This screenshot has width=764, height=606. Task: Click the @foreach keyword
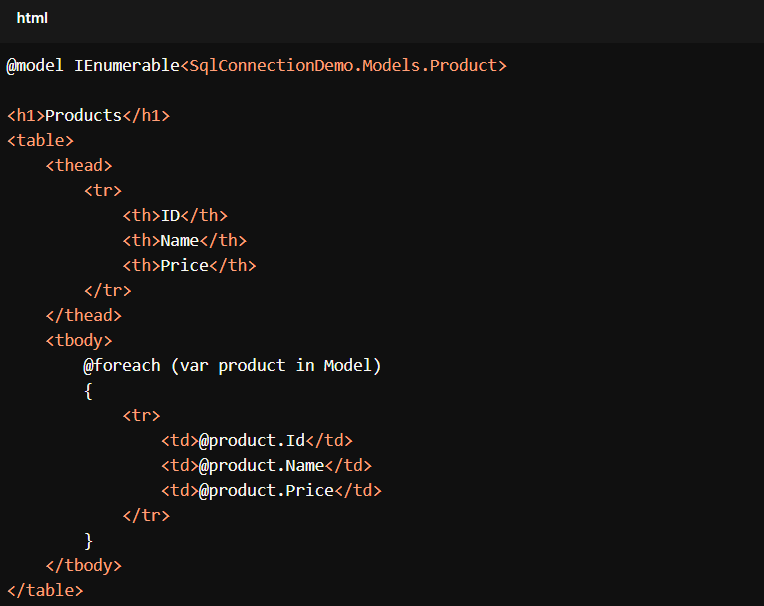(x=122, y=366)
